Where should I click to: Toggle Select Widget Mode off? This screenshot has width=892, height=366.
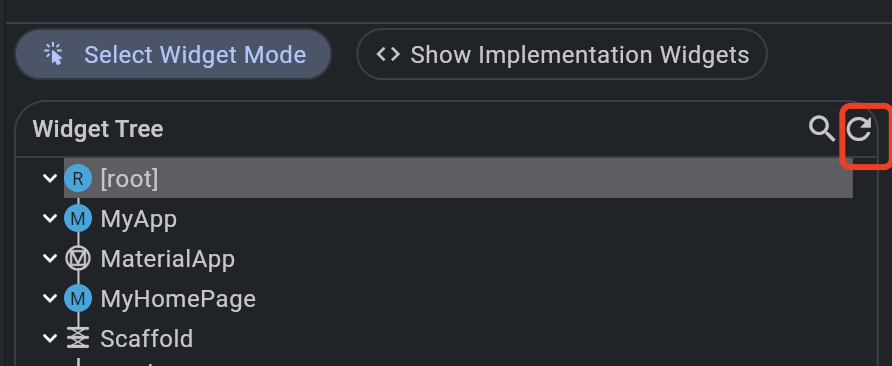tap(174, 55)
